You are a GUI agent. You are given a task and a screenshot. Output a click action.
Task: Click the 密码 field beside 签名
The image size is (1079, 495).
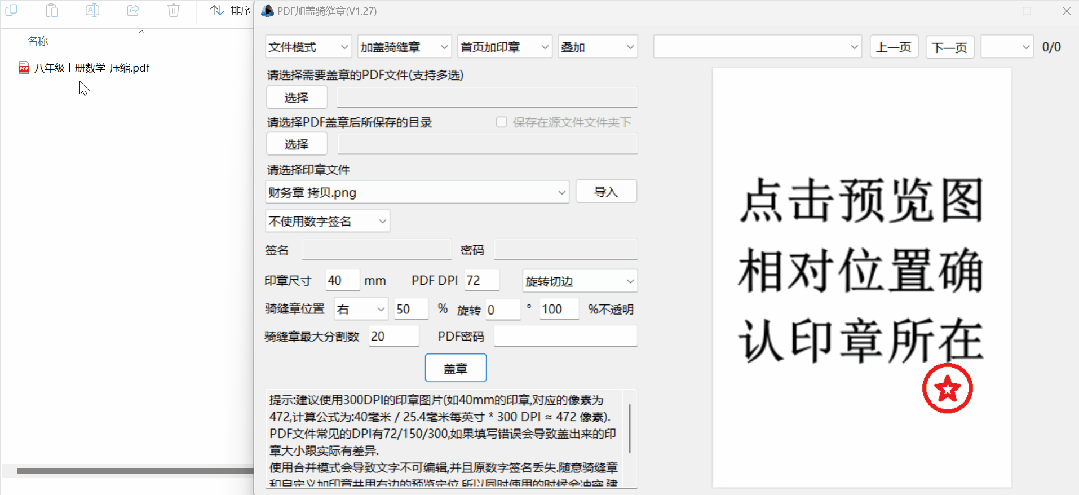tap(566, 249)
